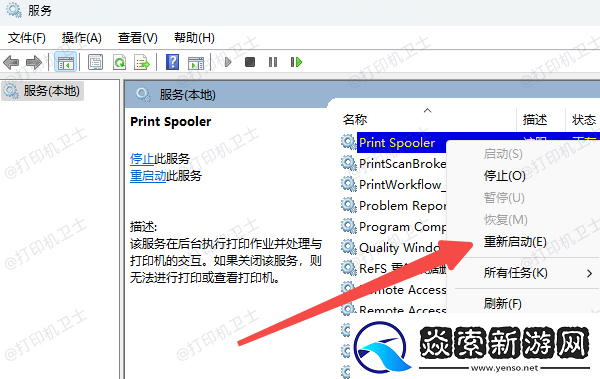The image size is (600, 379).
Task: Expand the 所有任务(K) submenu arrow
Action: point(589,273)
